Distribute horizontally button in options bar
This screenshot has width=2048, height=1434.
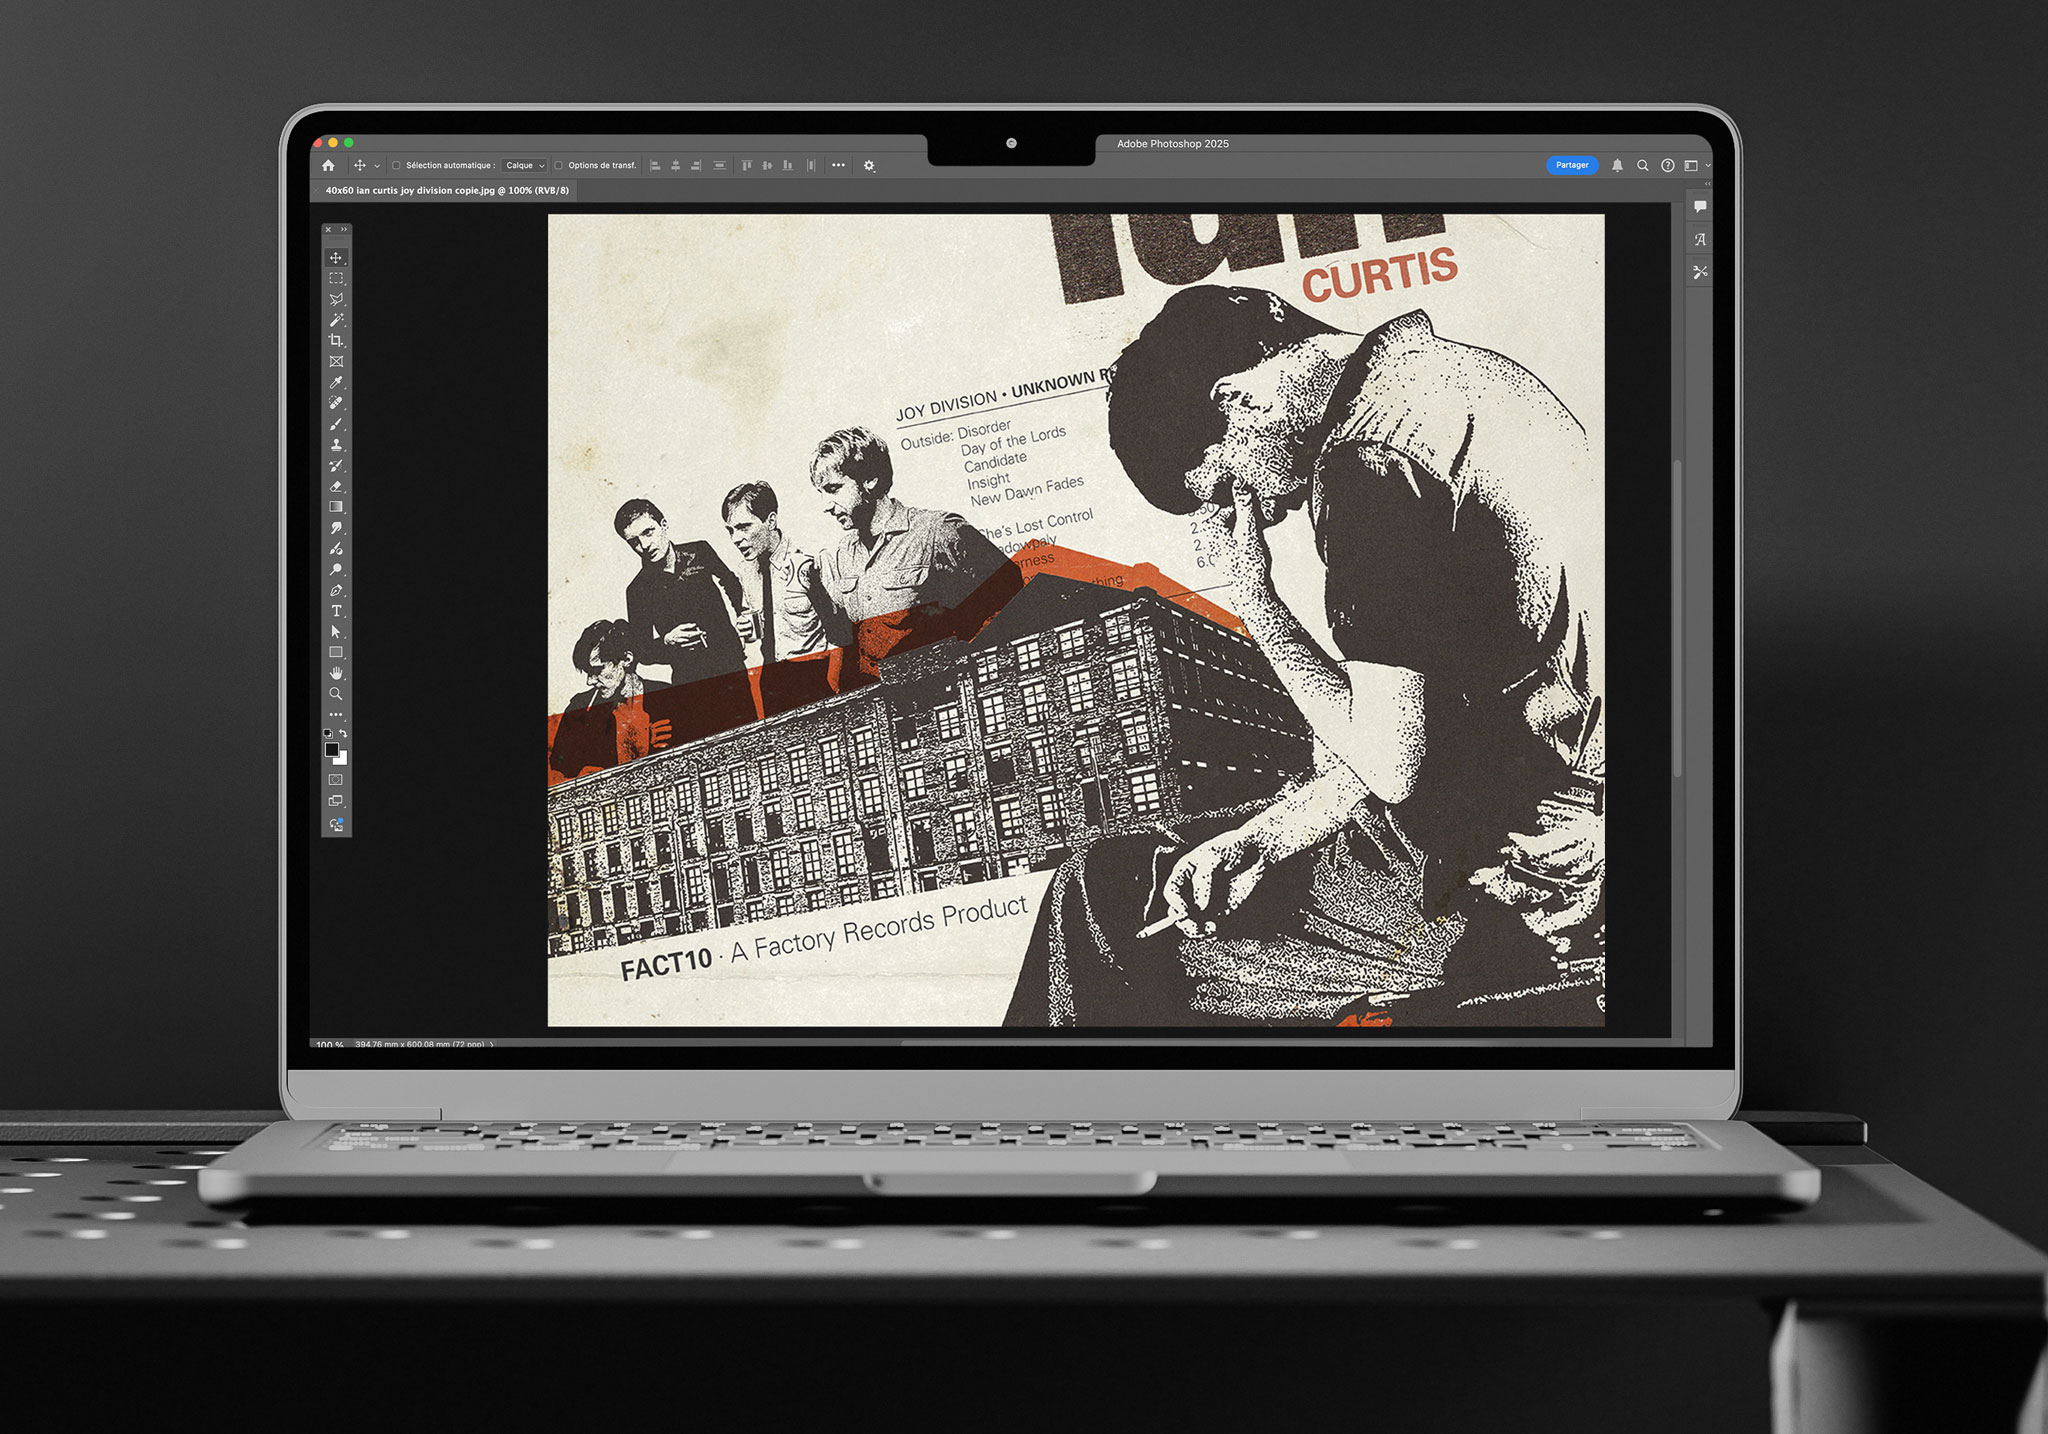click(811, 166)
